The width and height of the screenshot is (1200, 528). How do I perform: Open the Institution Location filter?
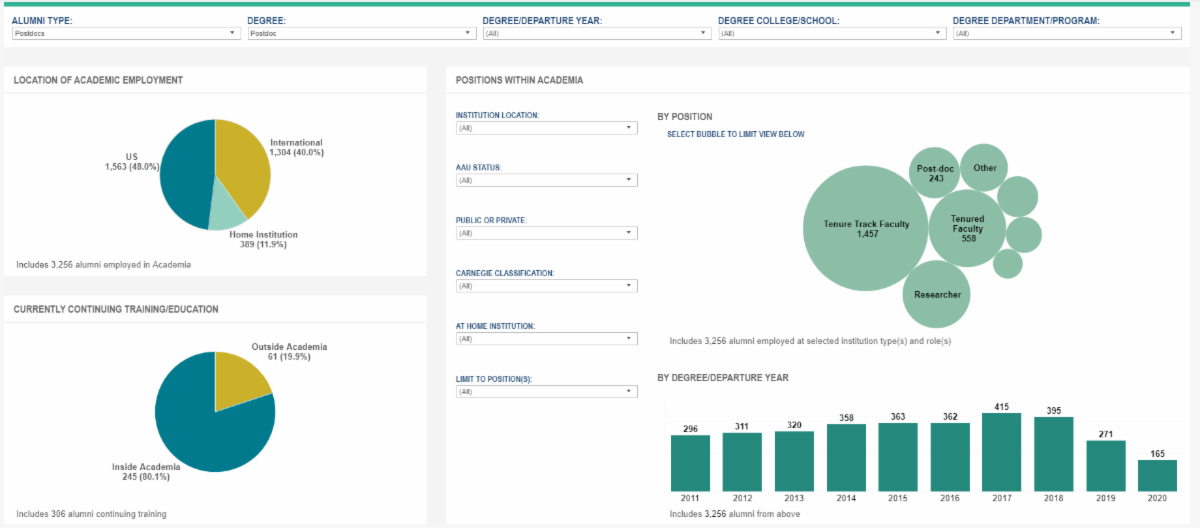coord(546,128)
